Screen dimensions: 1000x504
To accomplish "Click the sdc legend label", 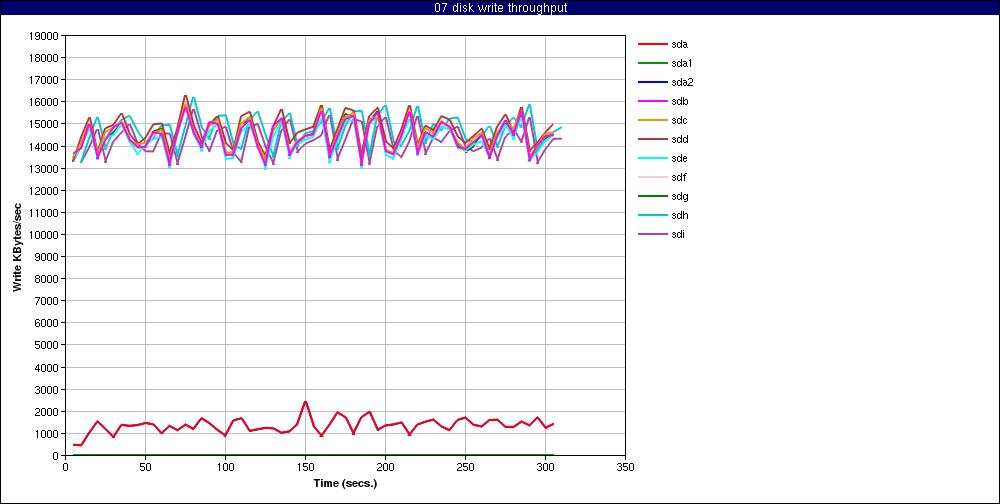I will tap(679, 121).
